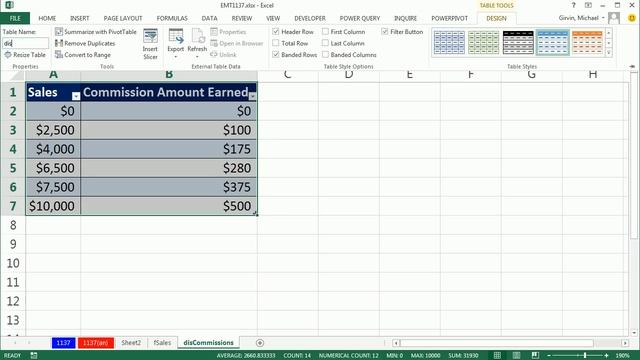Switch to Sheet2 tab
Viewport: 640px width, 360px height.
[131, 343]
